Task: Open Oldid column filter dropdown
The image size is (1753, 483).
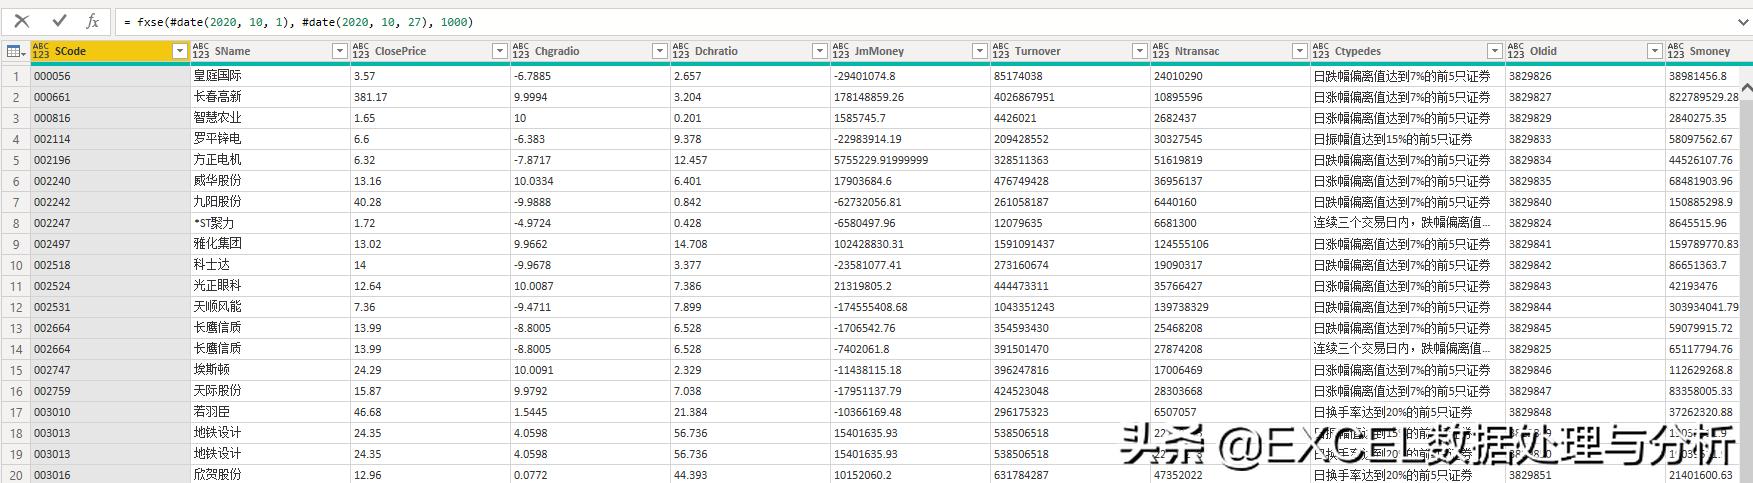Action: (x=1655, y=51)
